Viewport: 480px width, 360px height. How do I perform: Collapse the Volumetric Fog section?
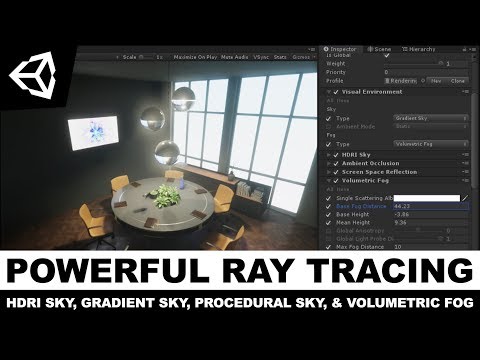329,181
